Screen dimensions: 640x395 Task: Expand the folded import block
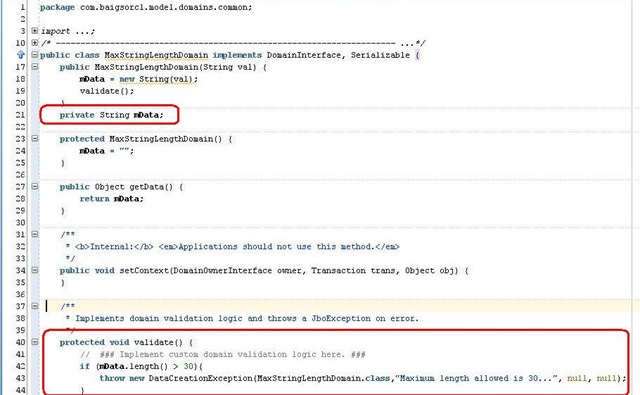(x=35, y=31)
